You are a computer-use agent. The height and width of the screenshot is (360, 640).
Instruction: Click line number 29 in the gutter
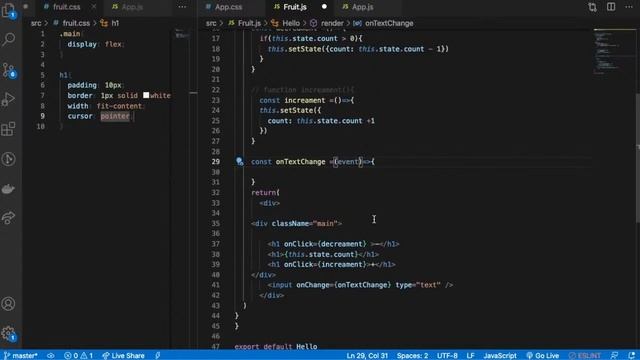coord(216,162)
